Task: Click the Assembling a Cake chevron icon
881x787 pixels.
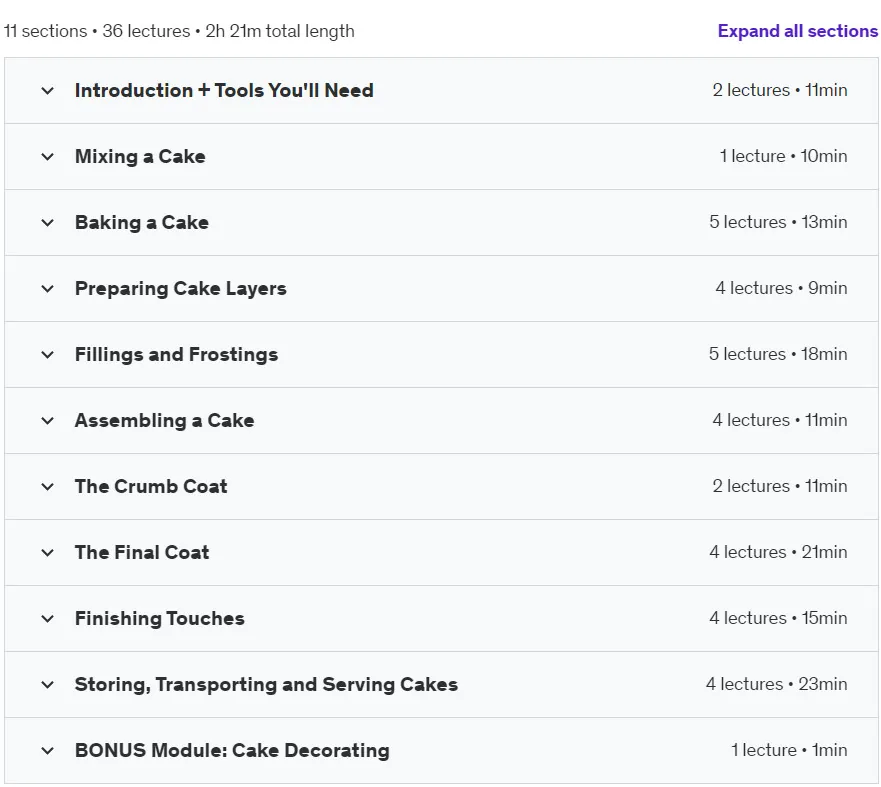Action: 48,421
